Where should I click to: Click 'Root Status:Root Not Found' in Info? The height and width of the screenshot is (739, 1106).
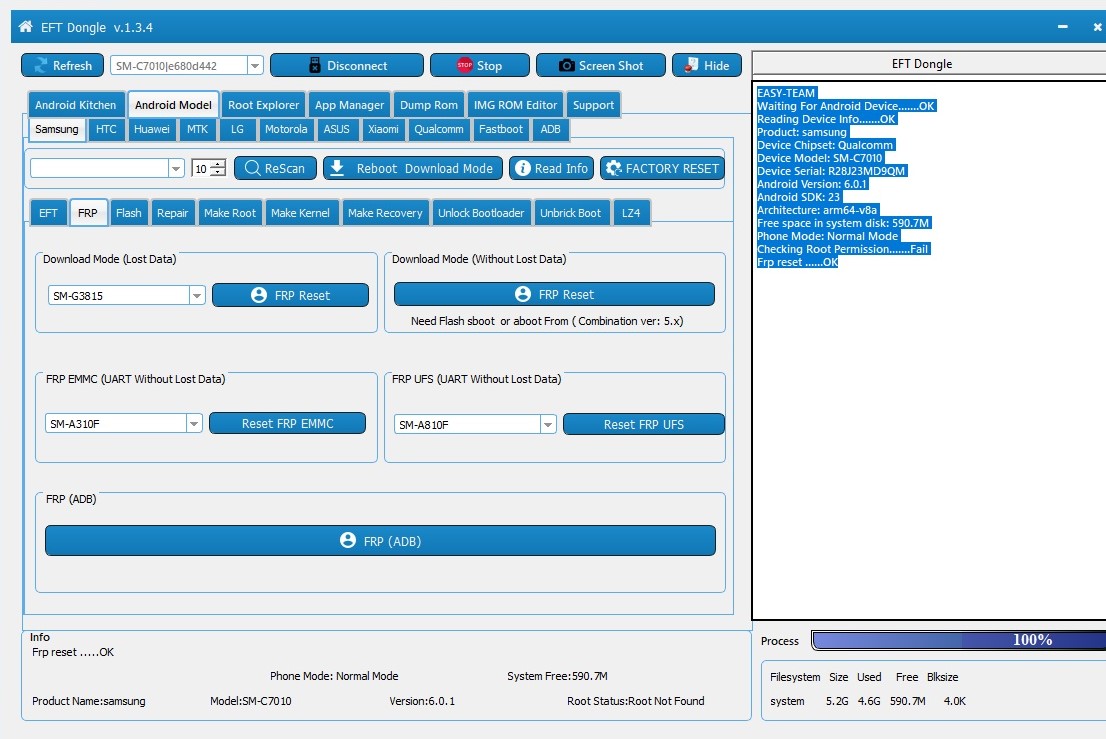click(636, 701)
